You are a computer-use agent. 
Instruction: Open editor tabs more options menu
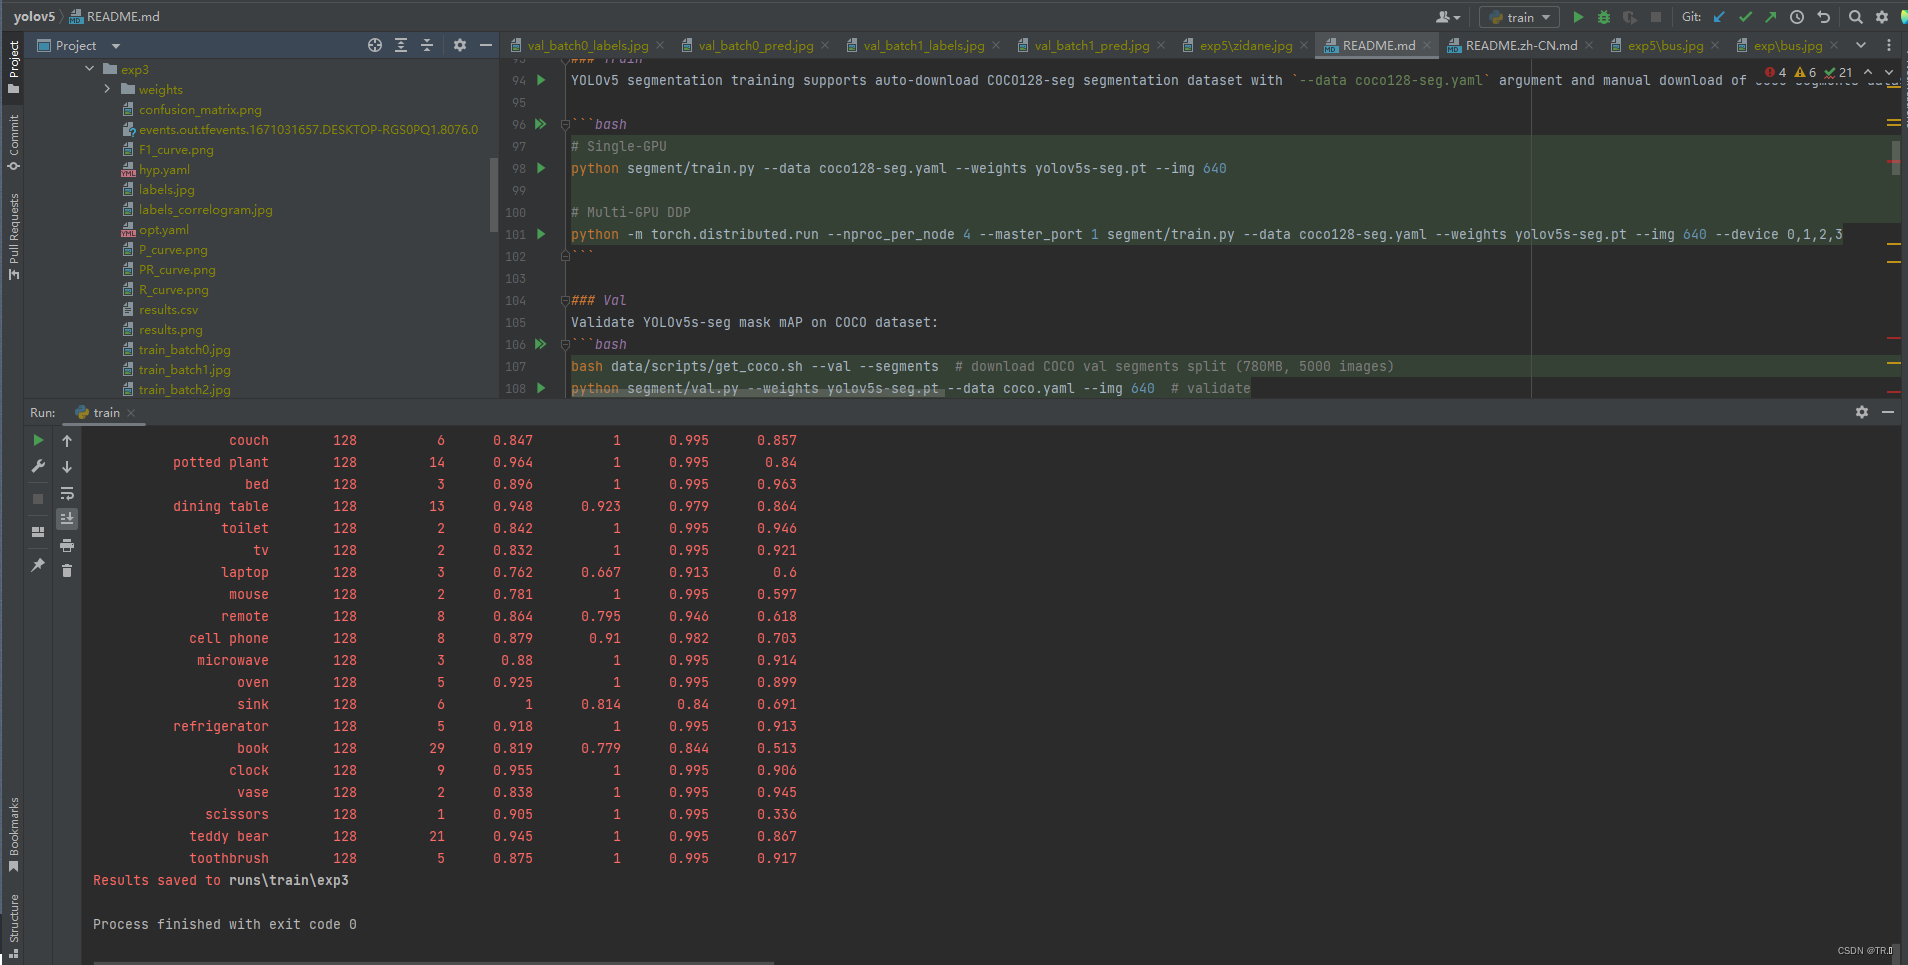coord(1888,45)
